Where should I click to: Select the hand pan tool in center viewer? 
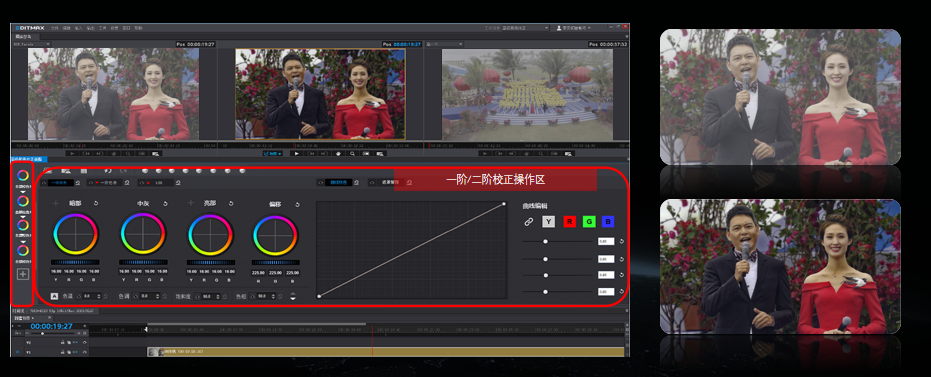pyautogui.click(x=339, y=153)
